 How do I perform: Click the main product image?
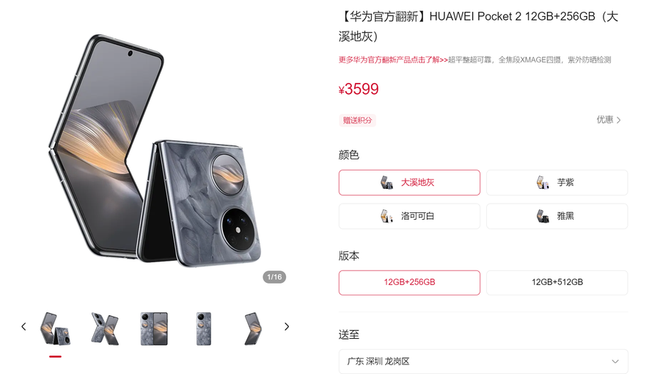pos(155,151)
